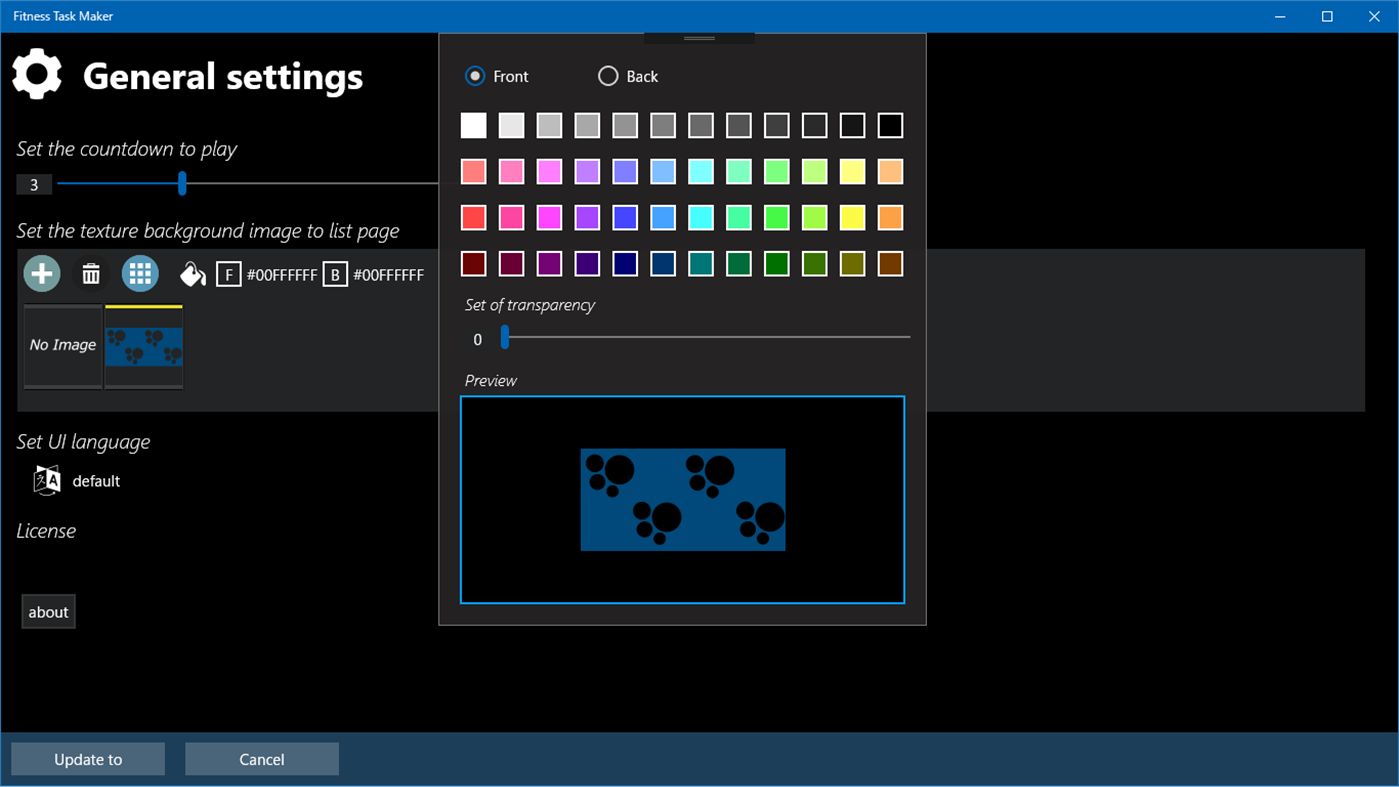Pick the dark maroon color swatch
Viewport: 1399px width, 787px height.
point(474,263)
